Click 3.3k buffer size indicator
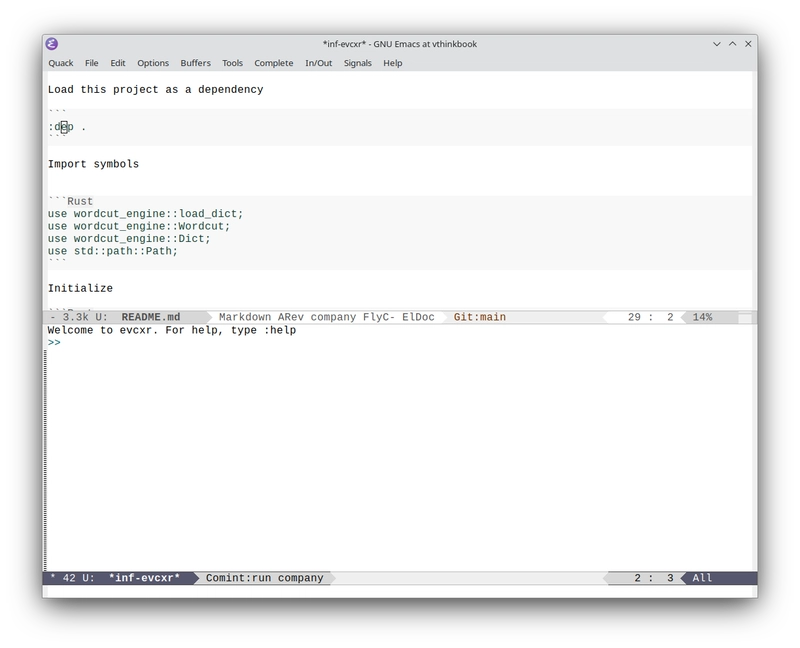This screenshot has width=800, height=648. [76, 317]
